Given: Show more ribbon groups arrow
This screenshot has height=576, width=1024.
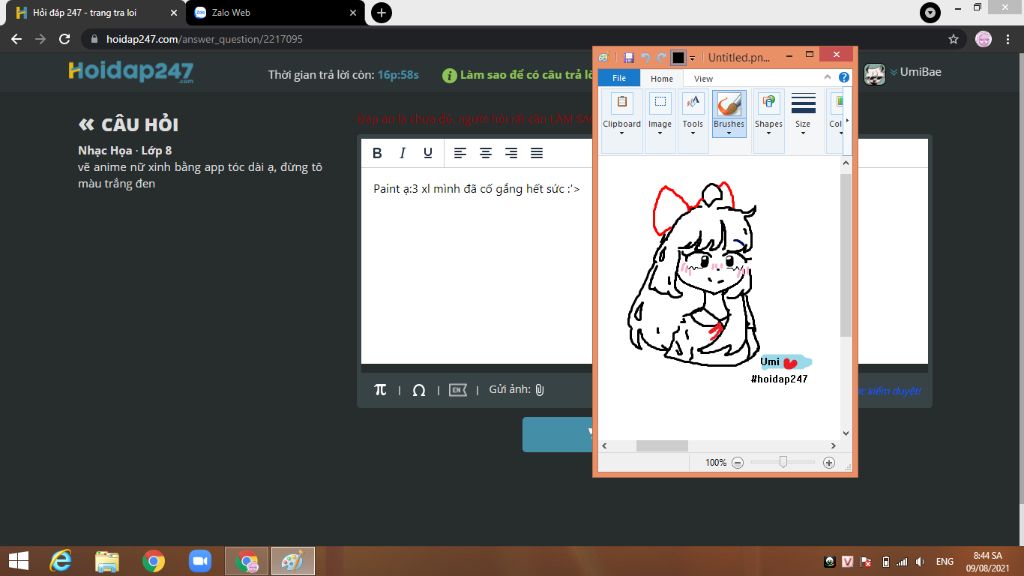Looking at the screenshot, I should pos(848,121).
